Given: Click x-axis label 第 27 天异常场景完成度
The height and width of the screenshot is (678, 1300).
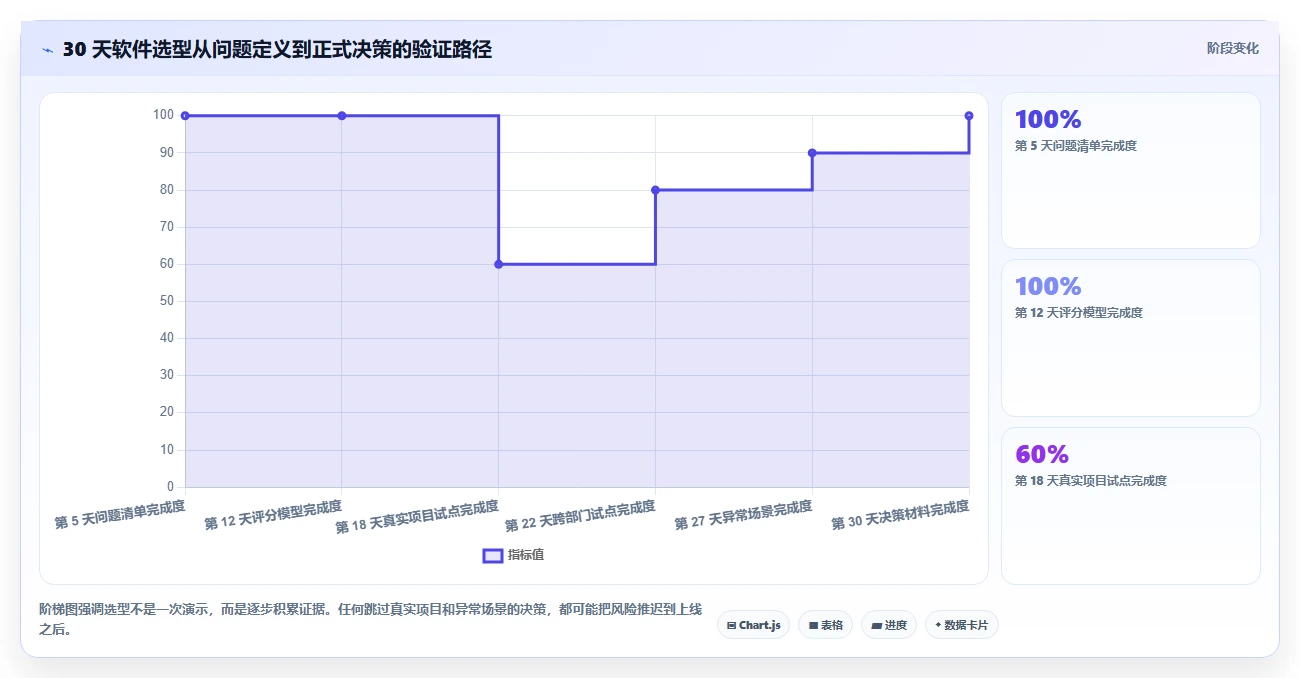Looking at the screenshot, I should [x=743, y=515].
